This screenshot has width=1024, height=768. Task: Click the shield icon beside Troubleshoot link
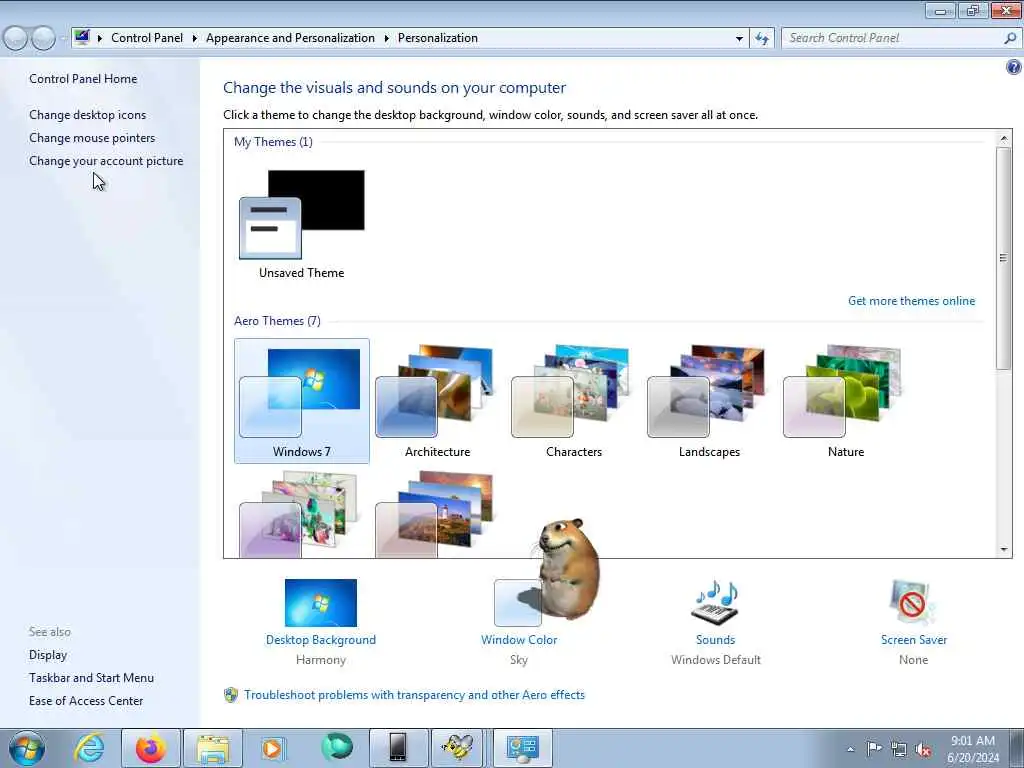click(x=231, y=695)
